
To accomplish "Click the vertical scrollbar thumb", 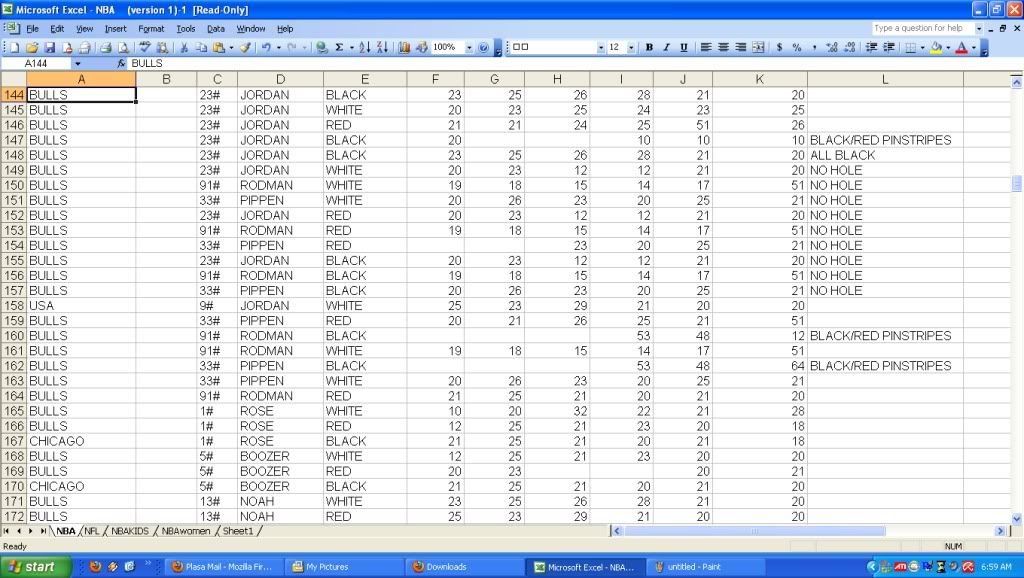I will [1016, 184].
